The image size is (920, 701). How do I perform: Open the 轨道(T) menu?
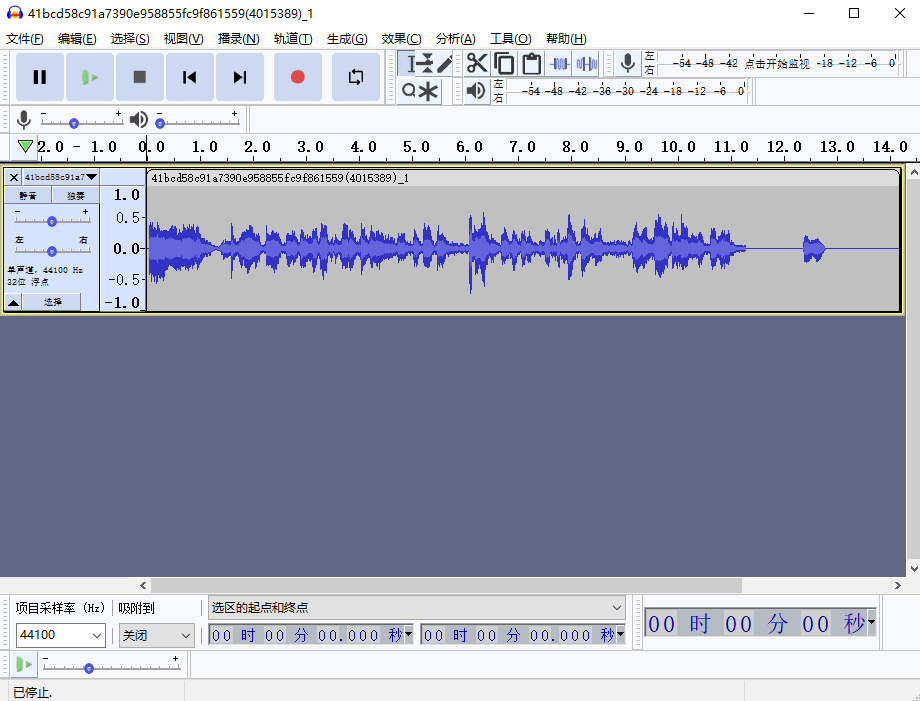[293, 39]
